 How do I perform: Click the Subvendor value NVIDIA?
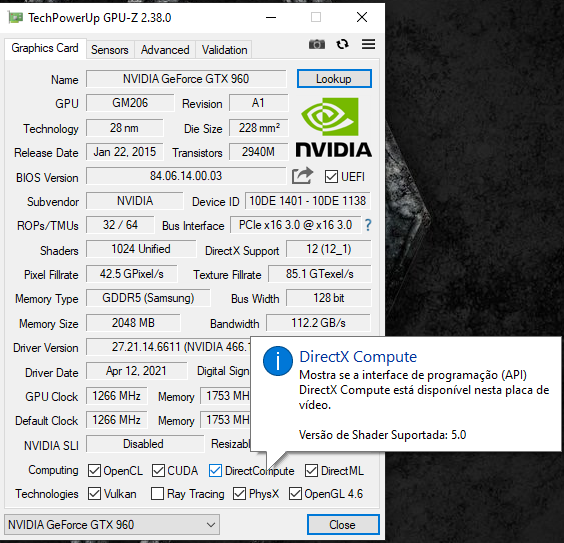coord(135,201)
